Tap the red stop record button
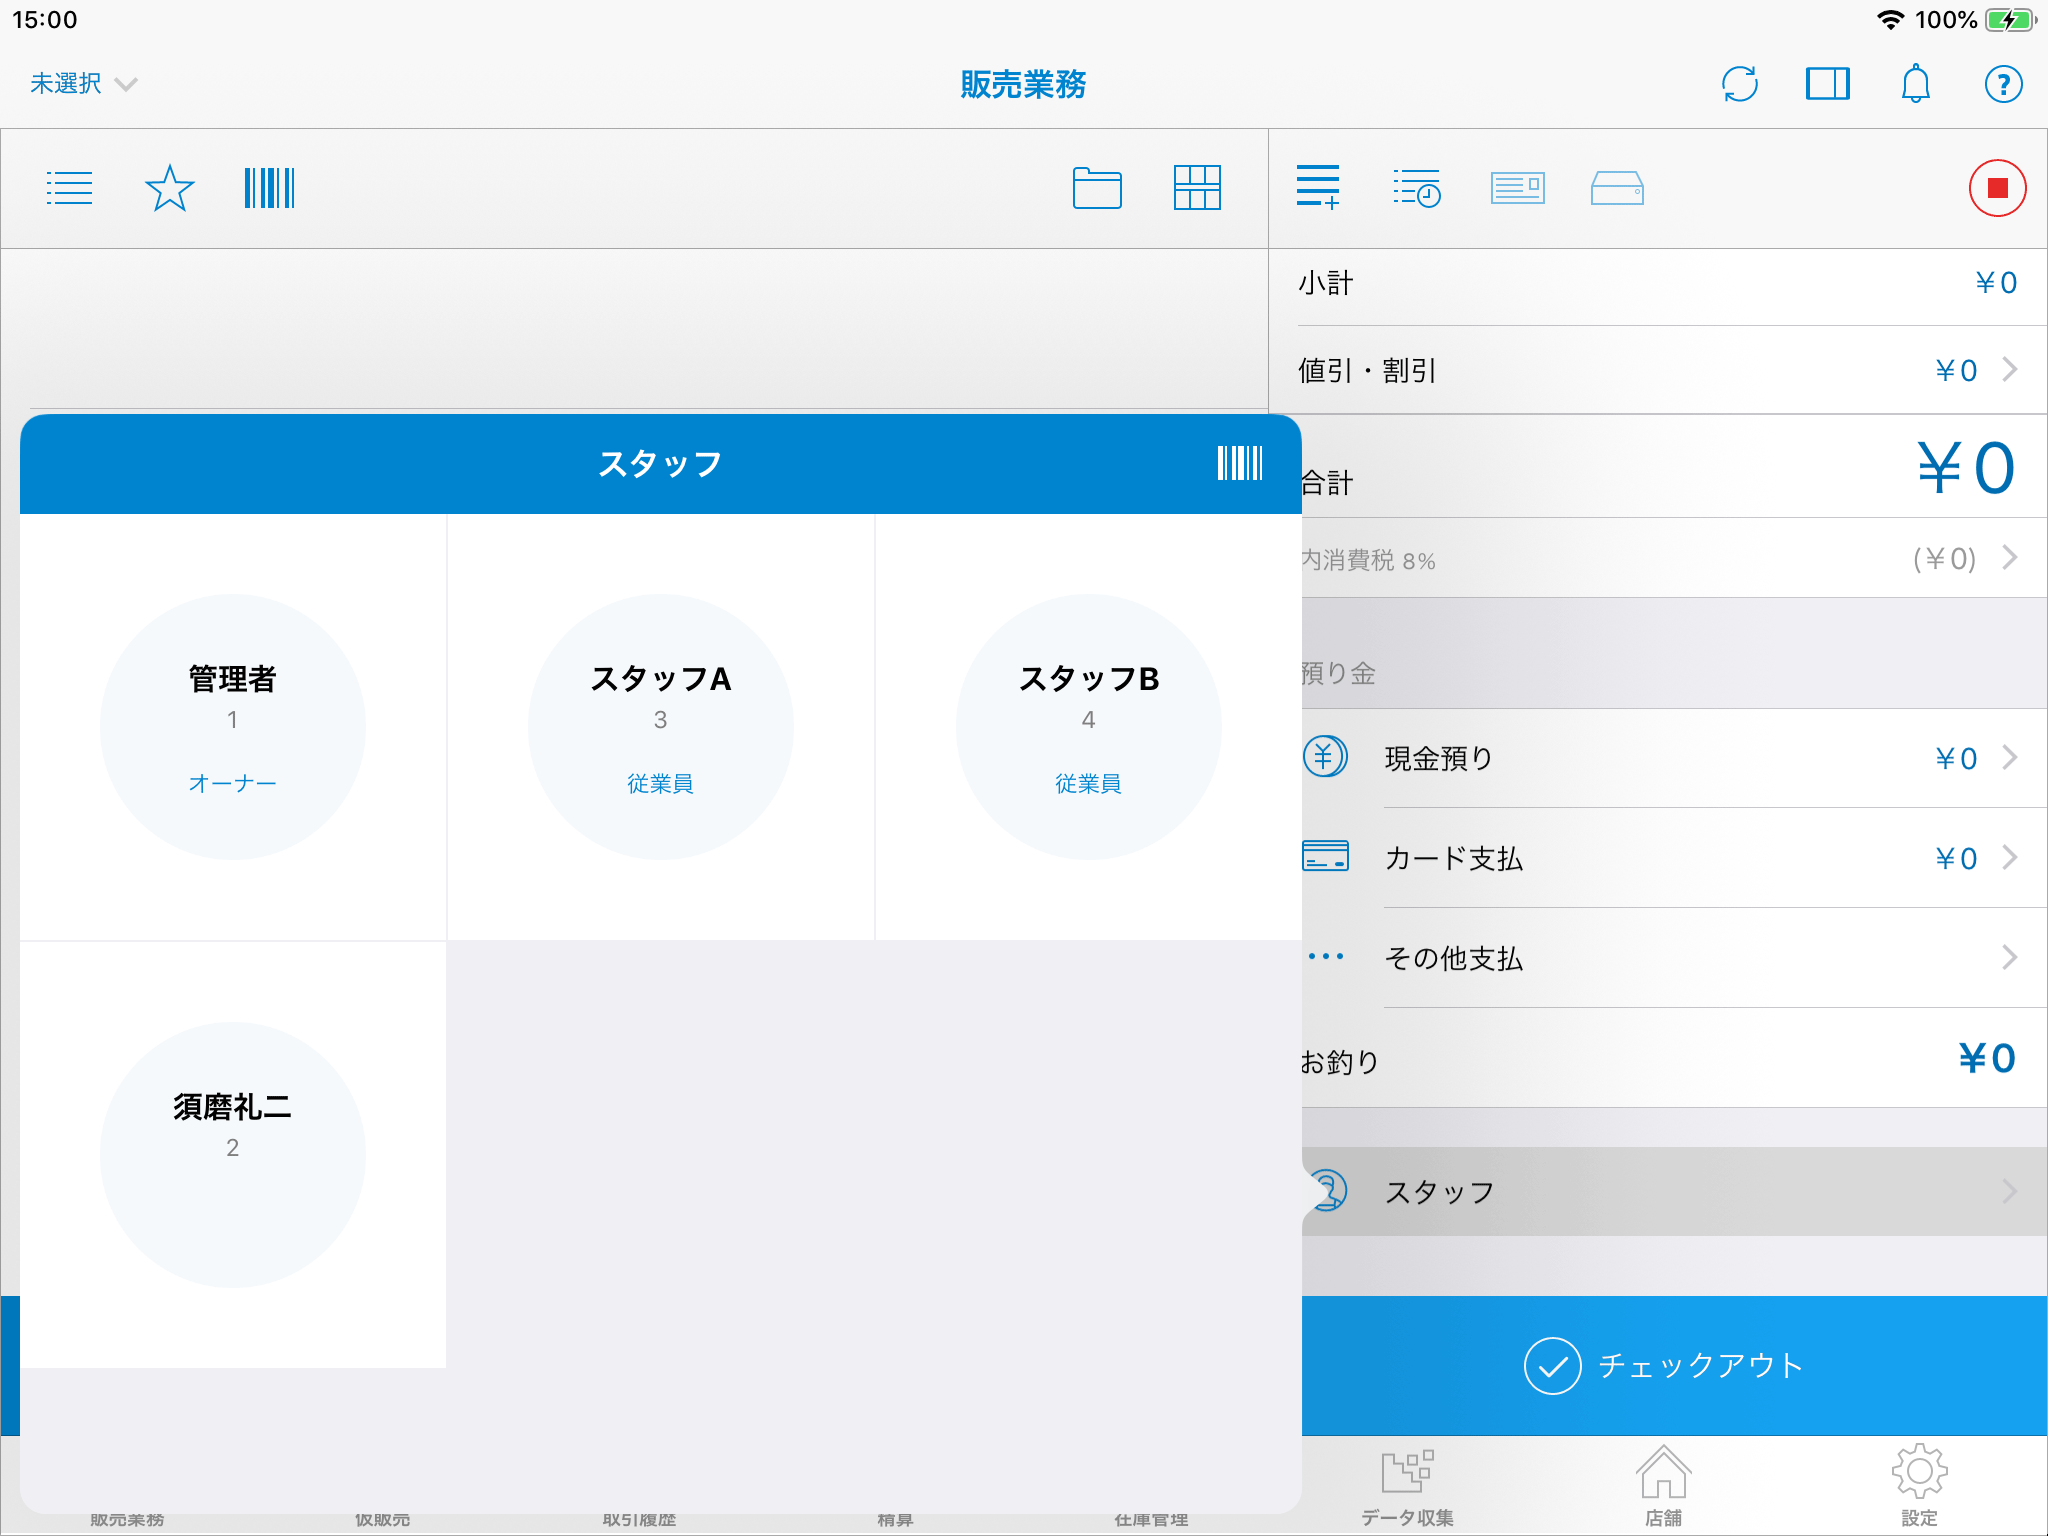 [x=1997, y=188]
